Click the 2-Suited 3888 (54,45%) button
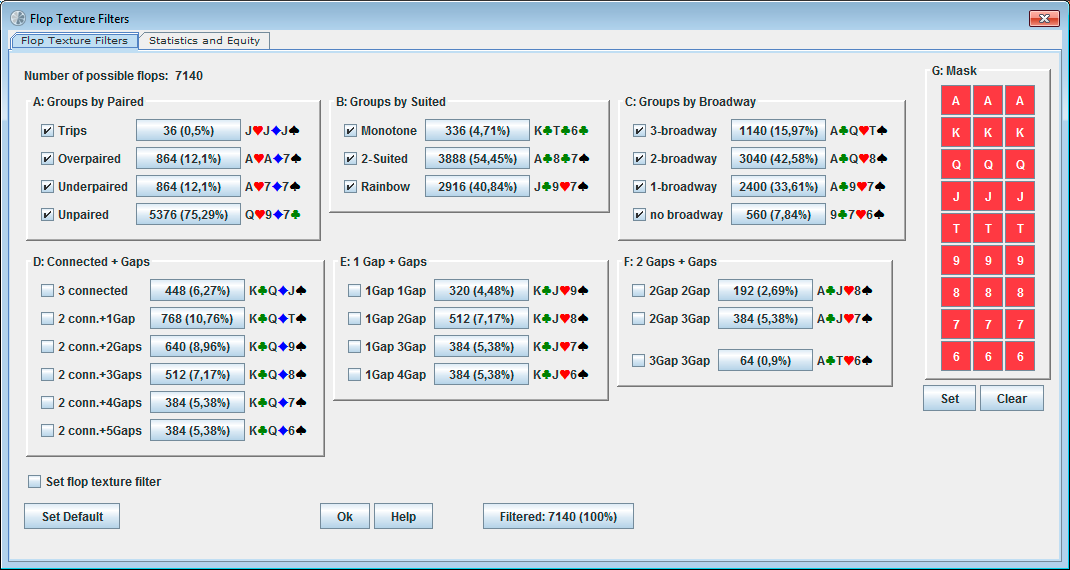Screen dimensions: 1070x570 click(476, 158)
